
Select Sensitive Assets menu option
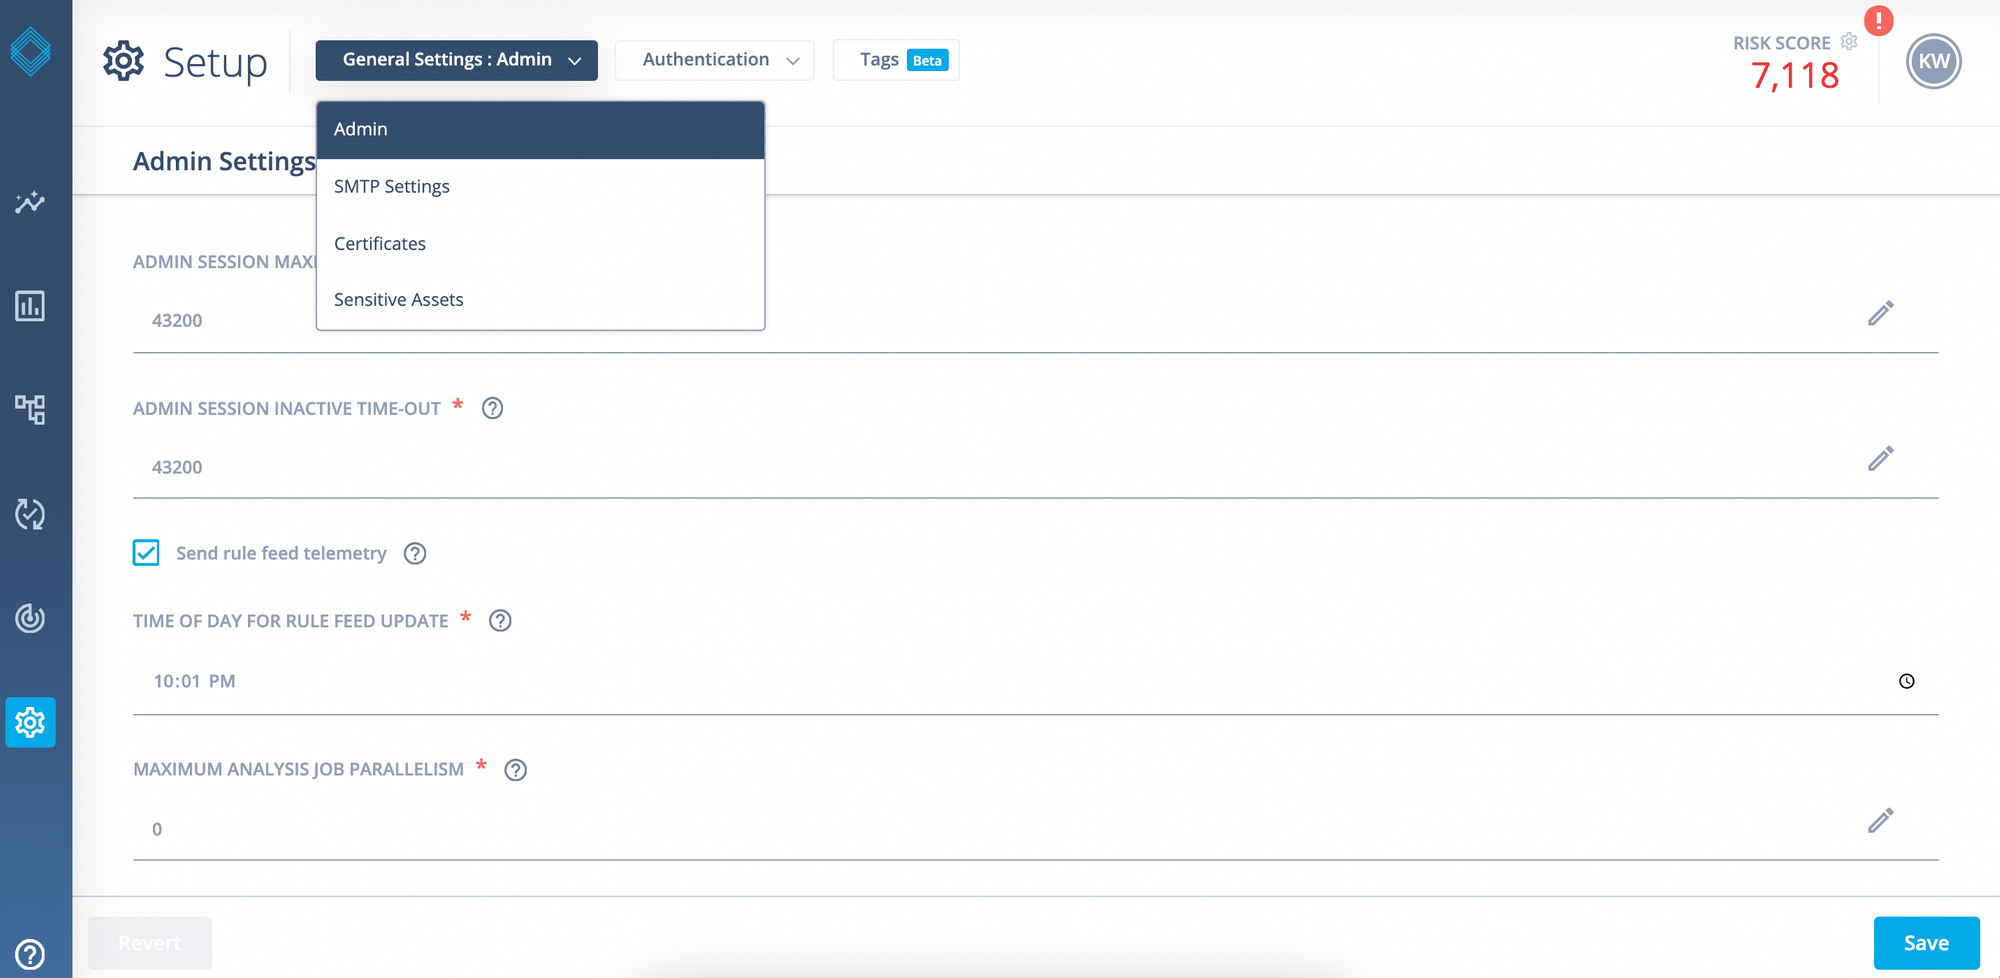(x=399, y=300)
